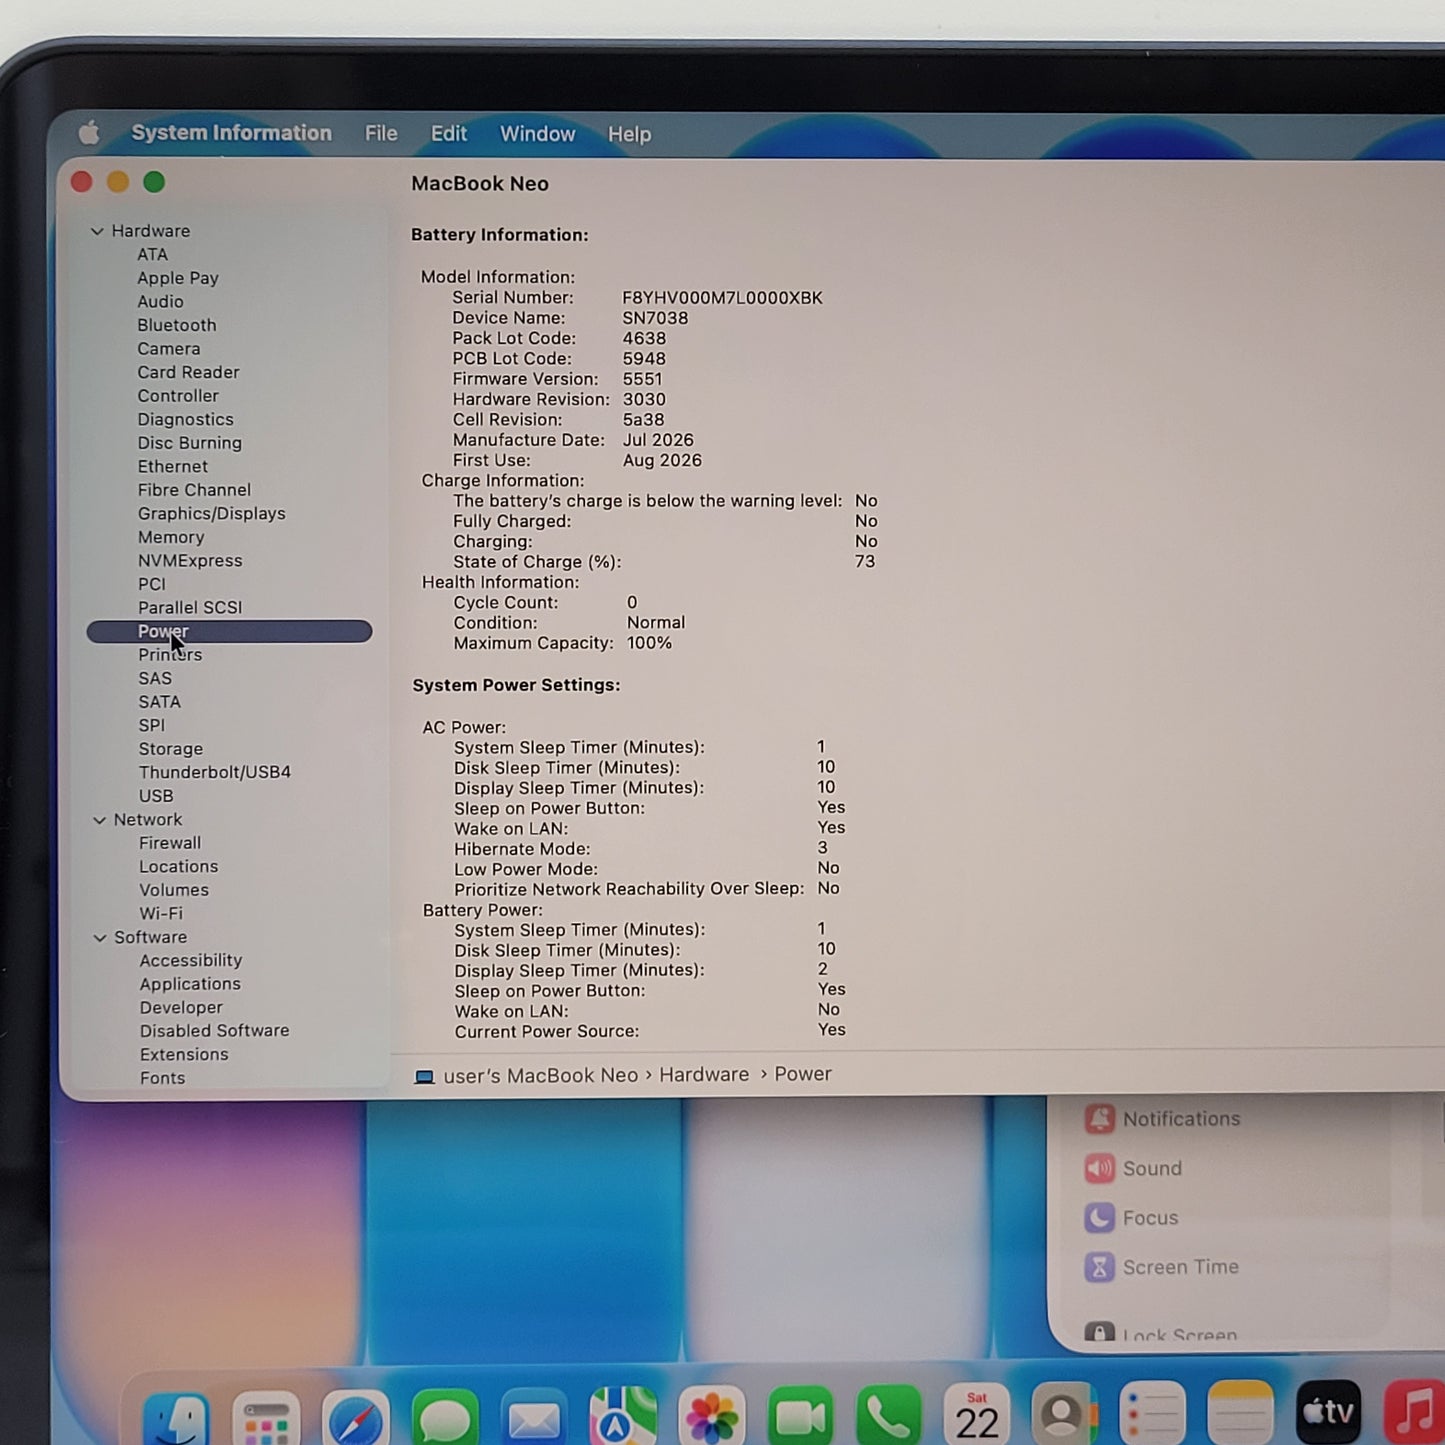Image resolution: width=1445 pixels, height=1445 pixels.
Task: Select Card Reader in the sidebar
Action: [x=188, y=372]
